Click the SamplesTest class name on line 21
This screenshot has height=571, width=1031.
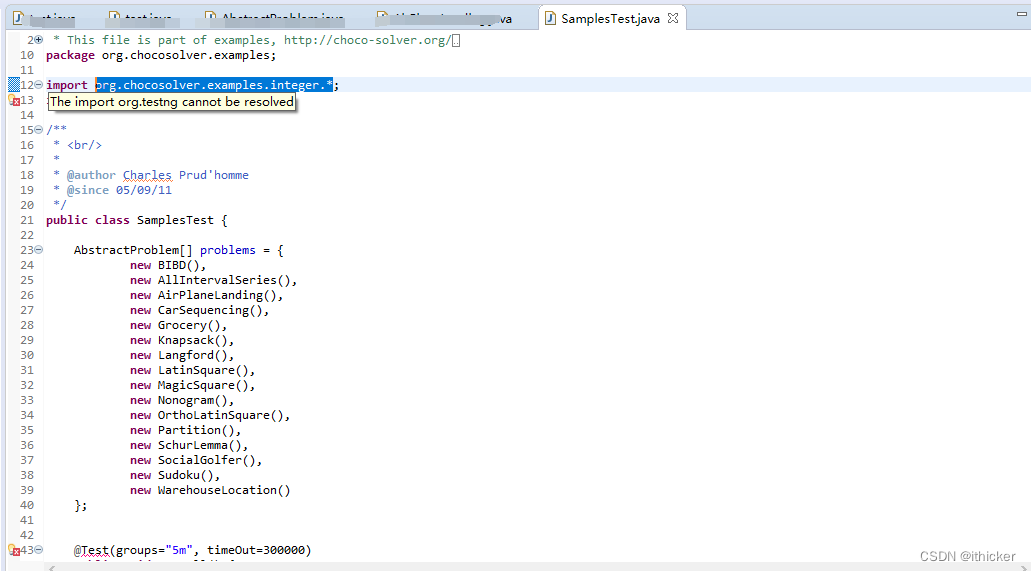pyautogui.click(x=175, y=220)
